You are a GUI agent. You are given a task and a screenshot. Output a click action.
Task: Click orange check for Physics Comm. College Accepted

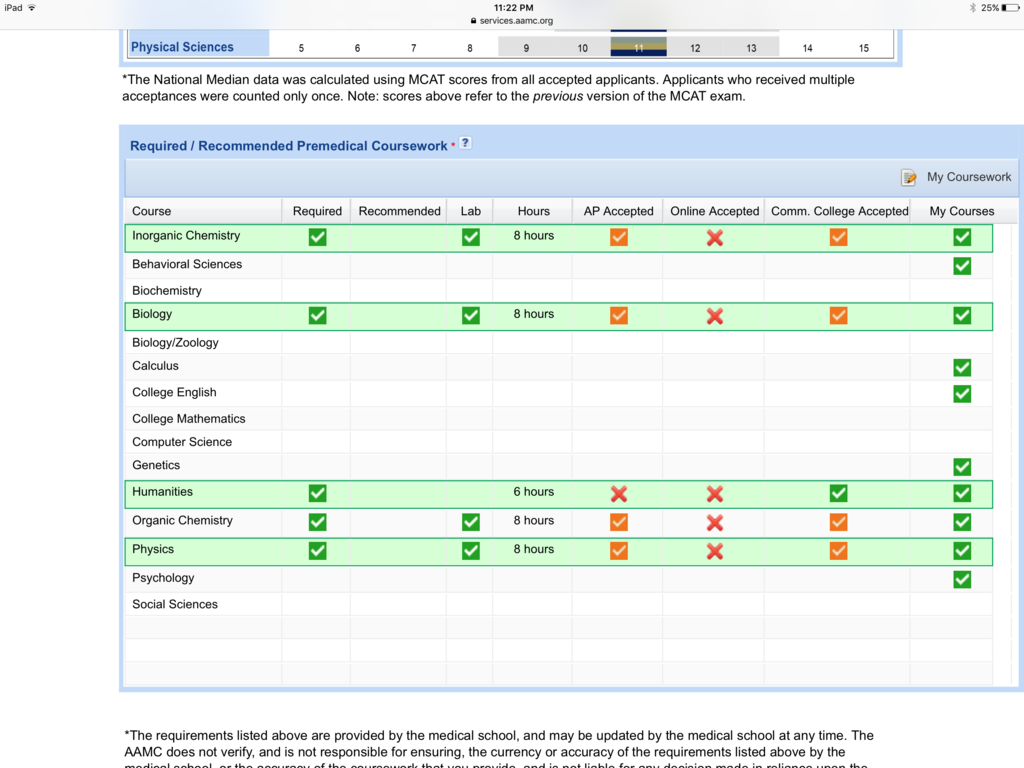[838, 550]
